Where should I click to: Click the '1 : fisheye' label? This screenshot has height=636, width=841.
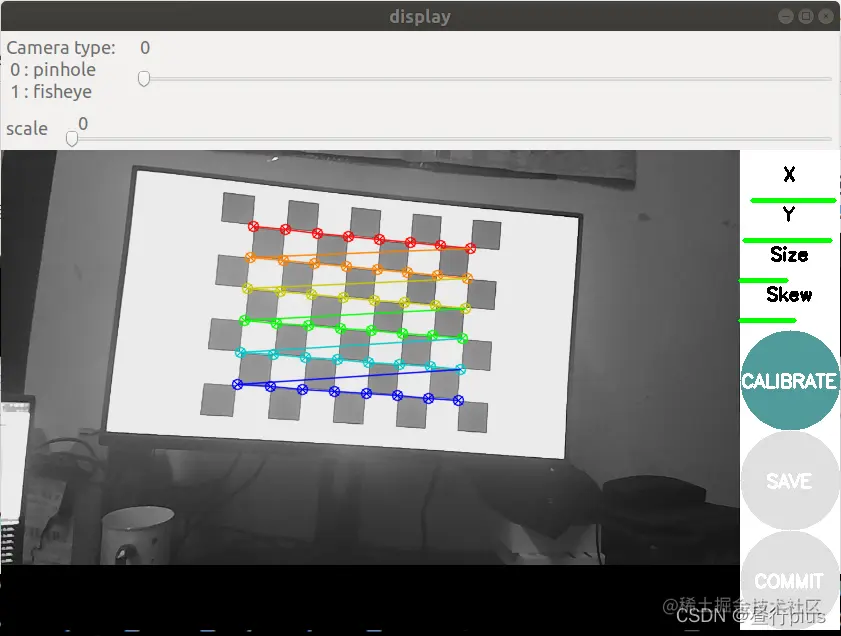[51, 92]
